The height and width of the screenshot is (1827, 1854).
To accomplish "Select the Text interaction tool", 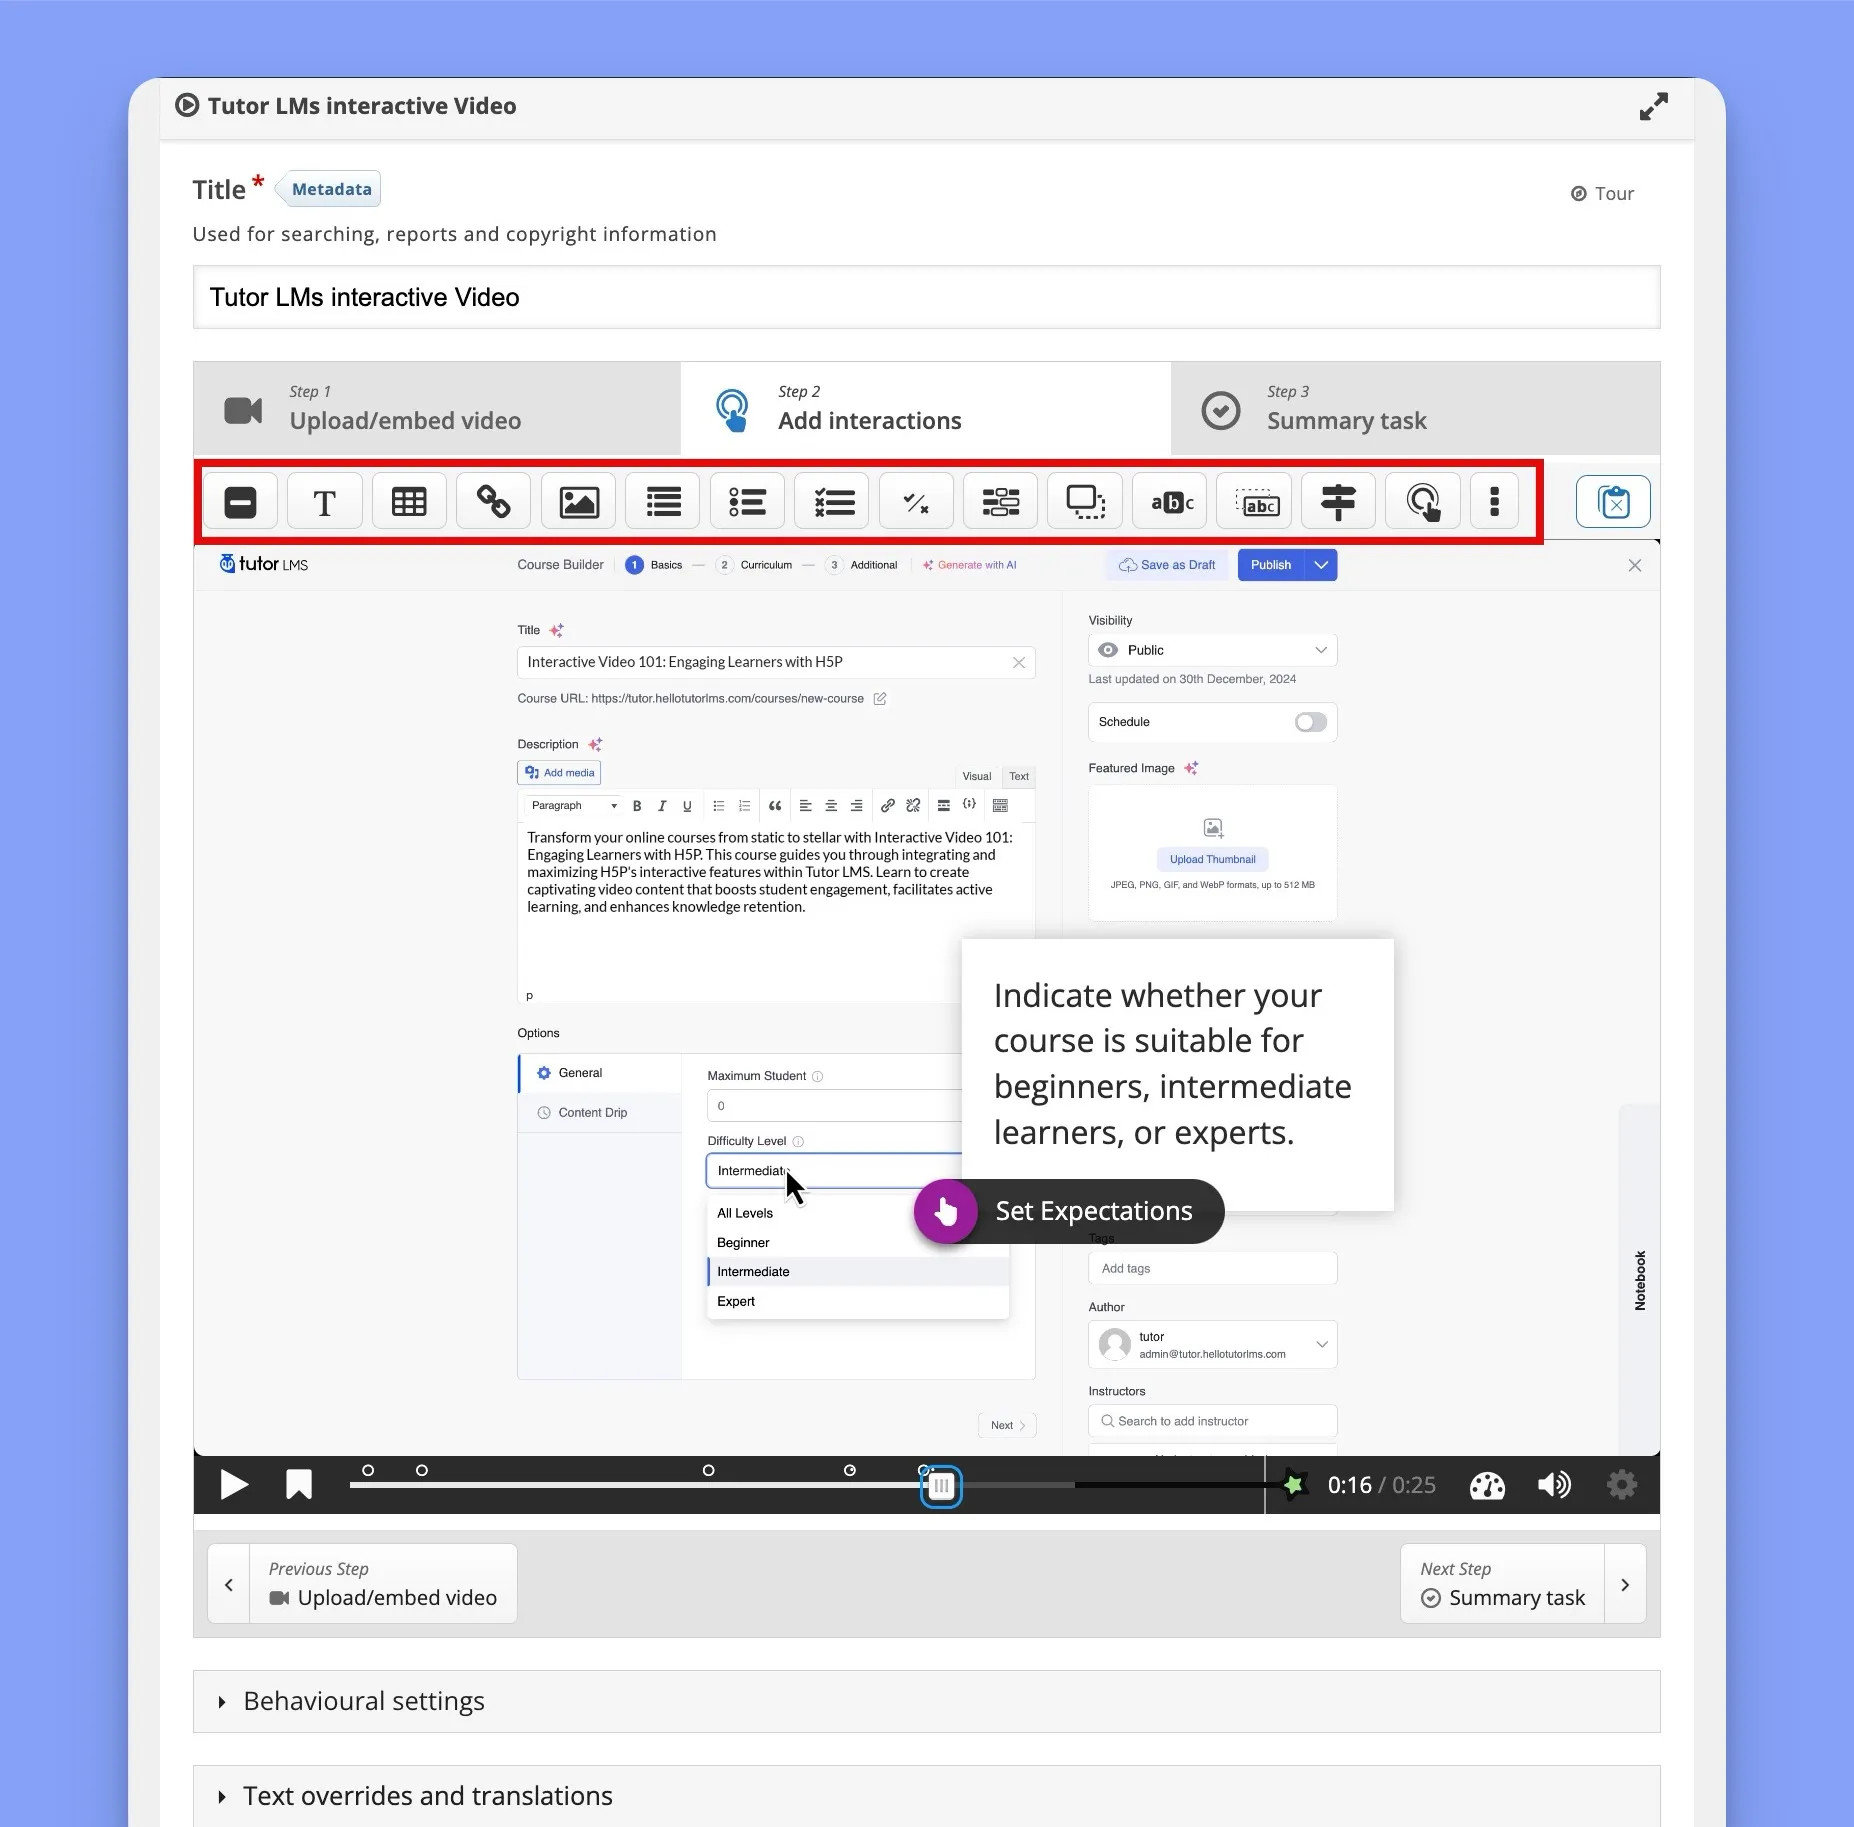I will coord(324,501).
